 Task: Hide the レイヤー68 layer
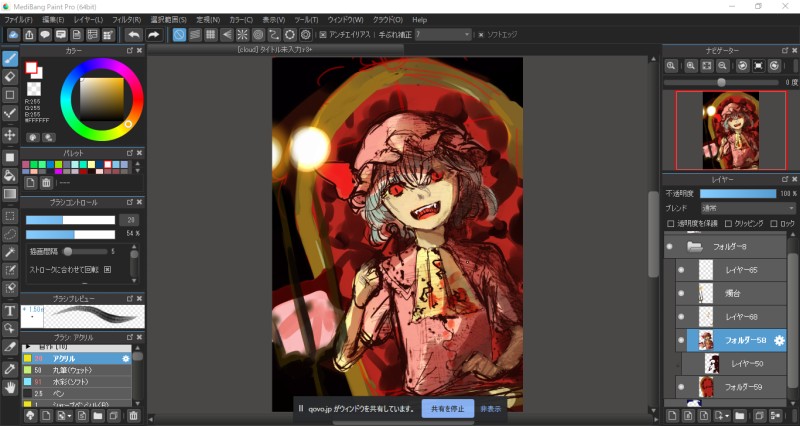tap(681, 317)
